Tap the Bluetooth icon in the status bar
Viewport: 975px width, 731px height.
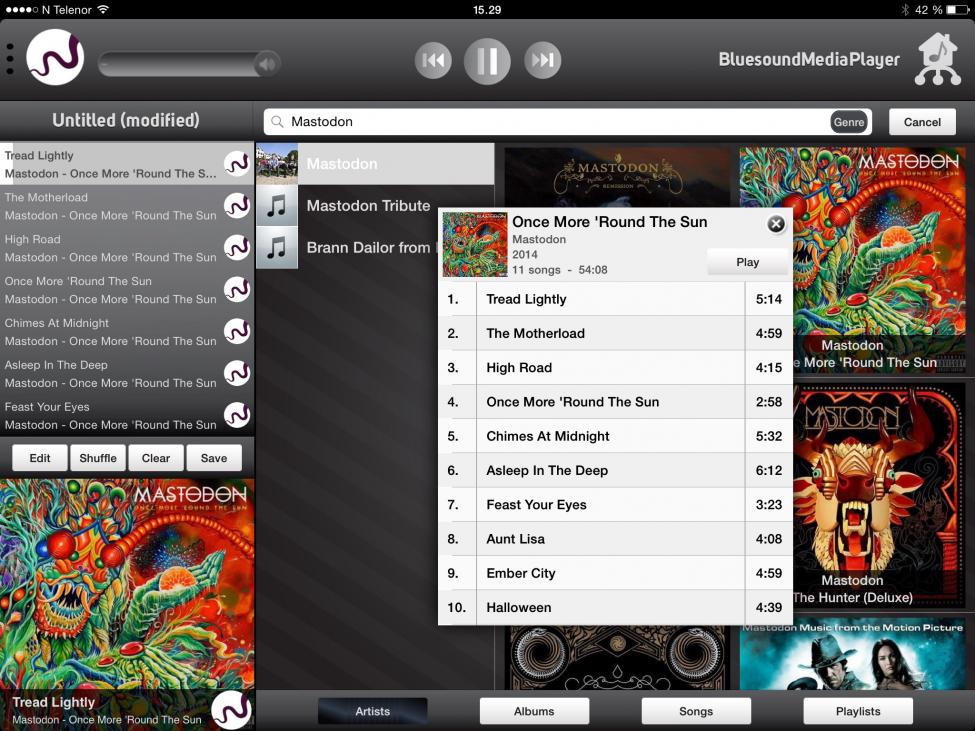(x=905, y=9)
